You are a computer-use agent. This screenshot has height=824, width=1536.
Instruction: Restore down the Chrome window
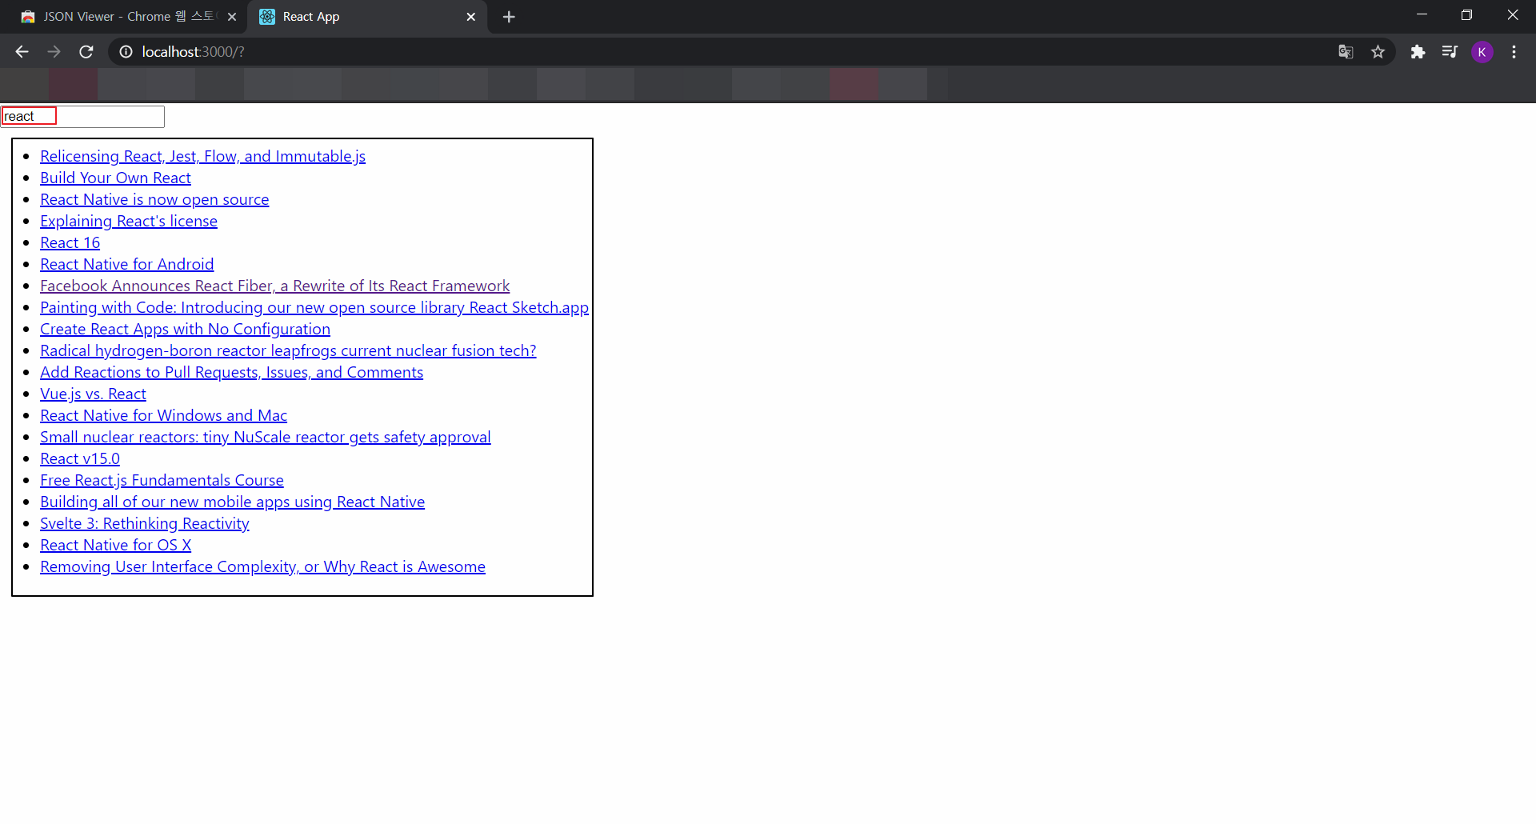[1467, 15]
